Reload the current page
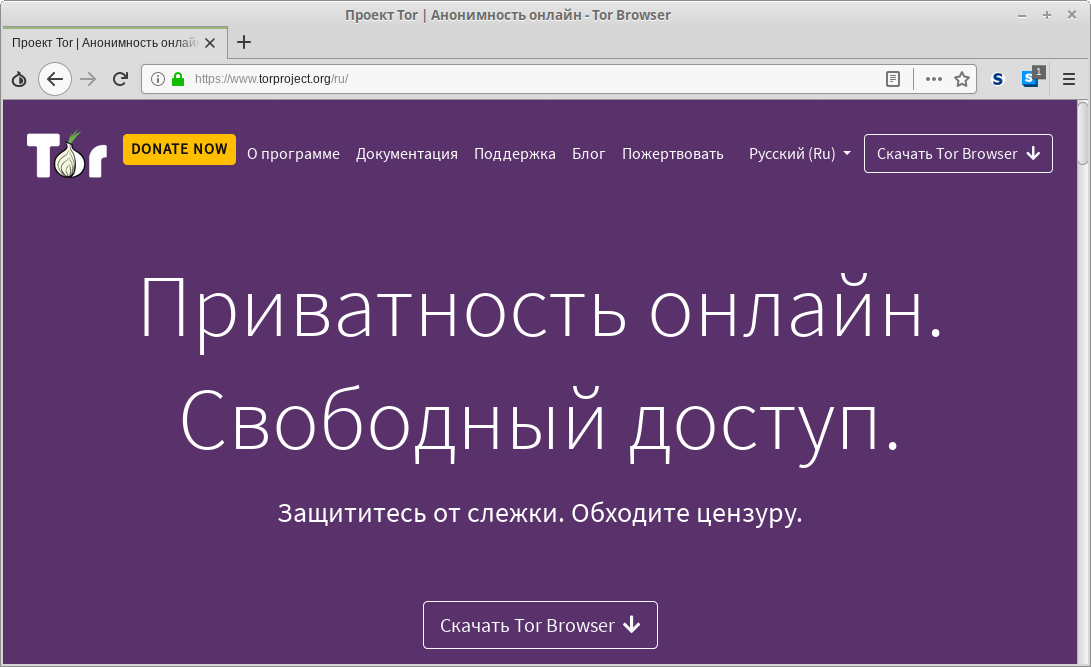This screenshot has height=667, width=1091. point(120,79)
